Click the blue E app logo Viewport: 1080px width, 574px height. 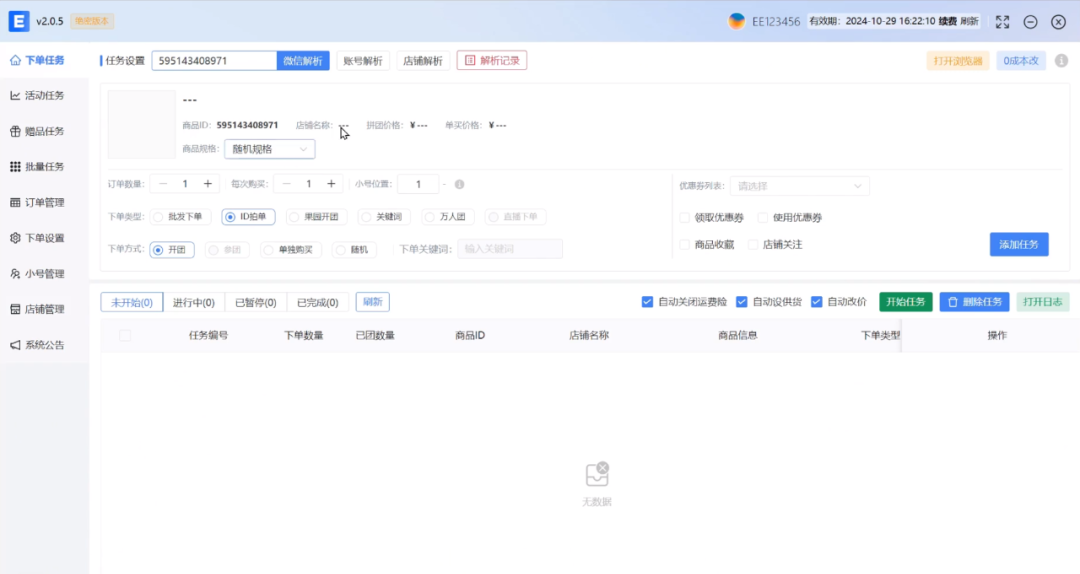pos(19,21)
